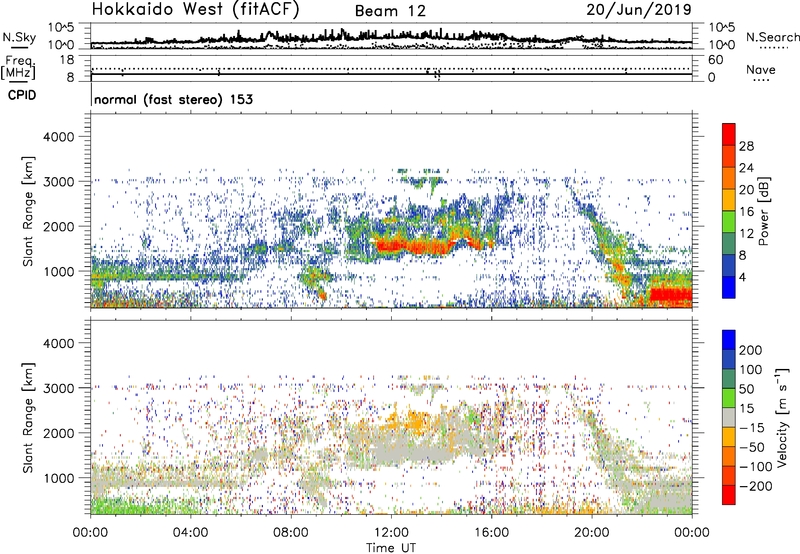Screen dimensions: 800x554
Task: Click the 'N.Search' legend label
Action: (772, 37)
